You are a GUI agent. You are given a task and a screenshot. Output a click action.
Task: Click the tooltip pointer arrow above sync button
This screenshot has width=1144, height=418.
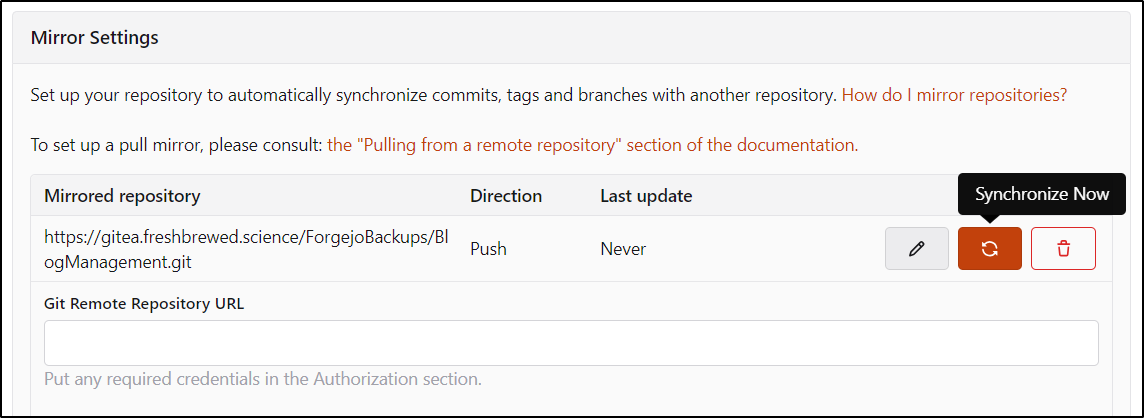pyautogui.click(x=989, y=218)
